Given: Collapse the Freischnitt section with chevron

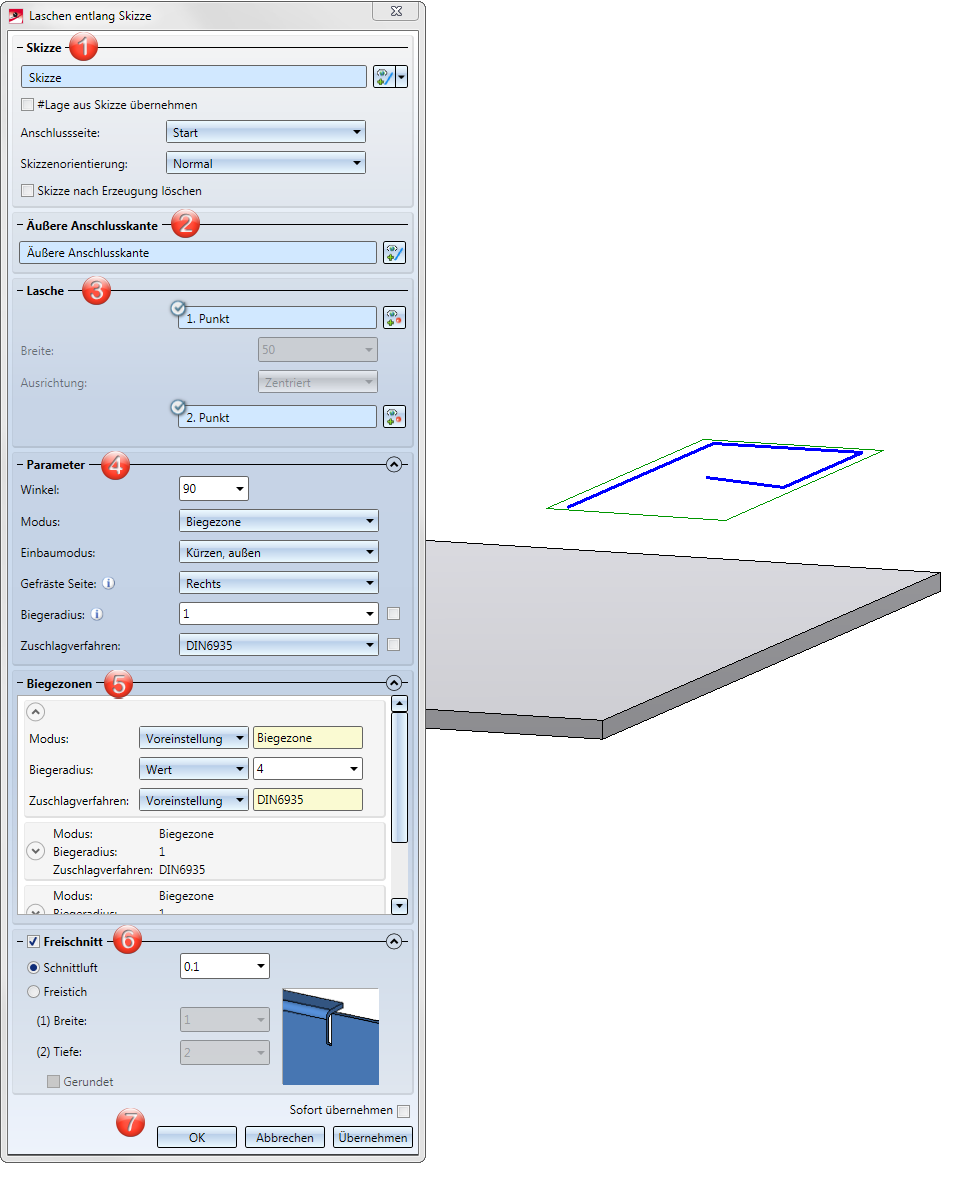Looking at the screenshot, I should pyautogui.click(x=394, y=941).
